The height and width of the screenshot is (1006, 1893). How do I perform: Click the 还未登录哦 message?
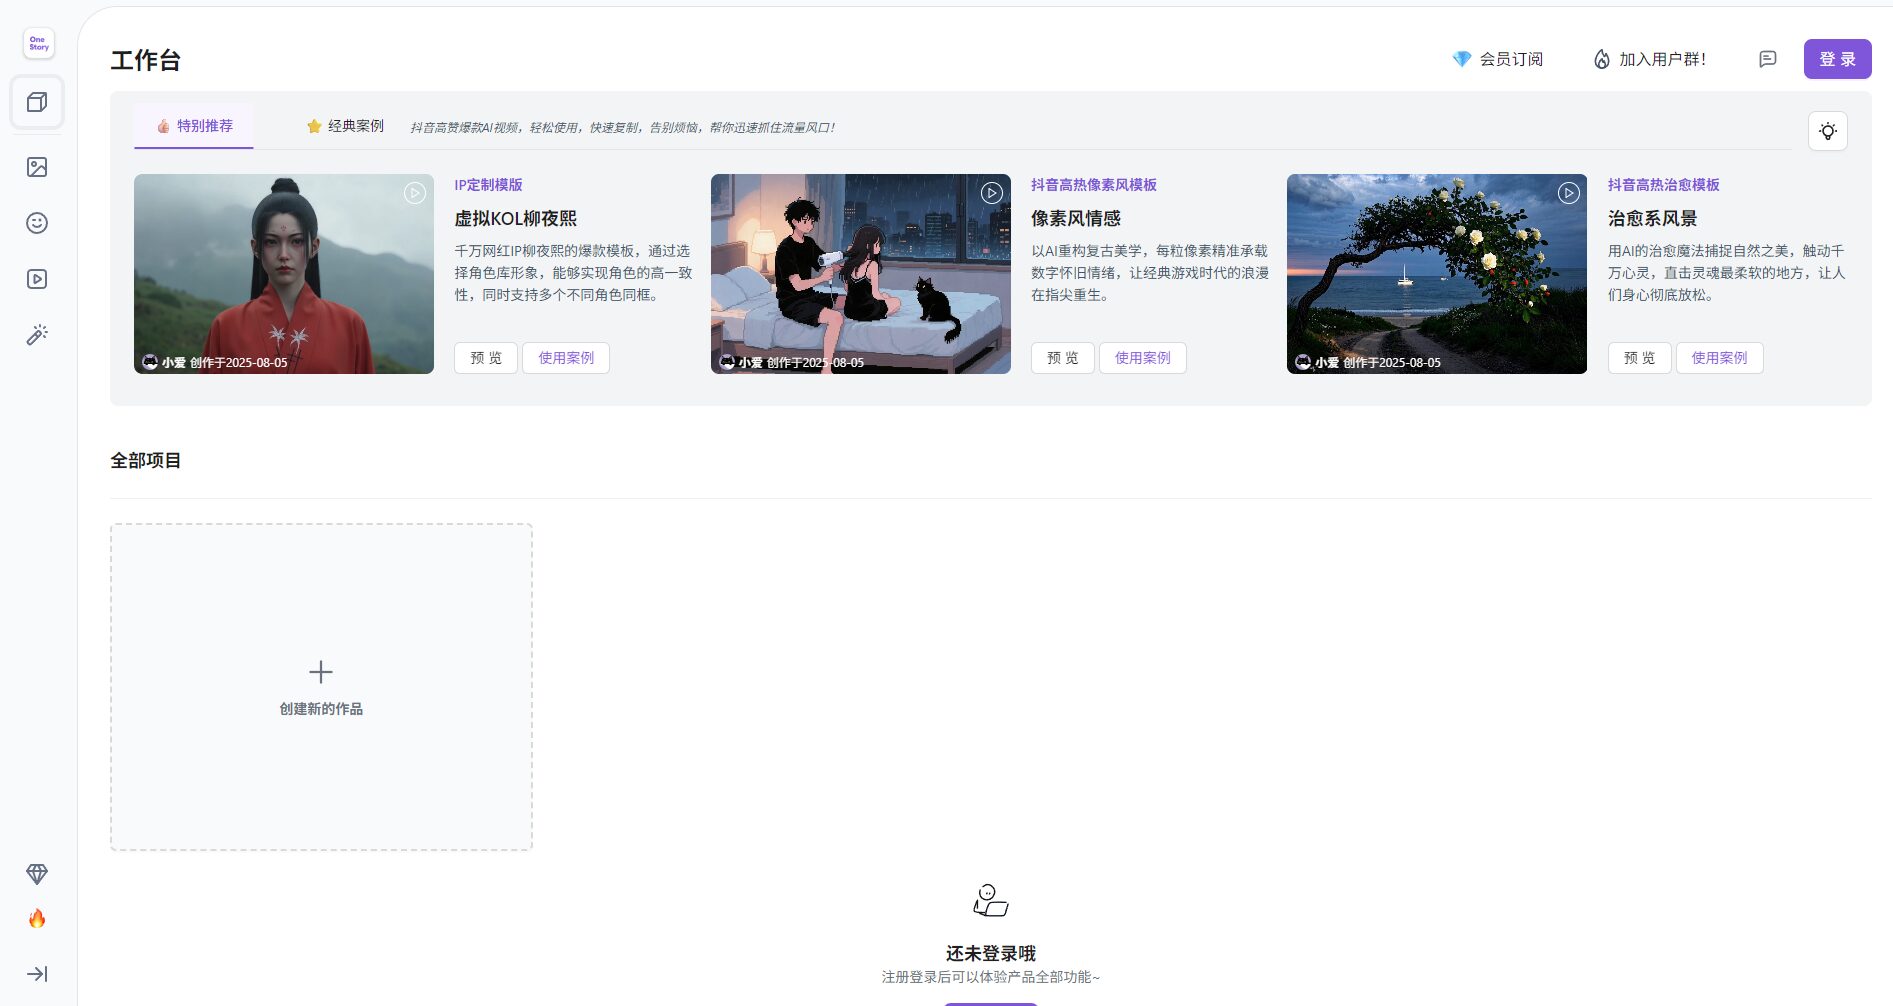(x=991, y=954)
